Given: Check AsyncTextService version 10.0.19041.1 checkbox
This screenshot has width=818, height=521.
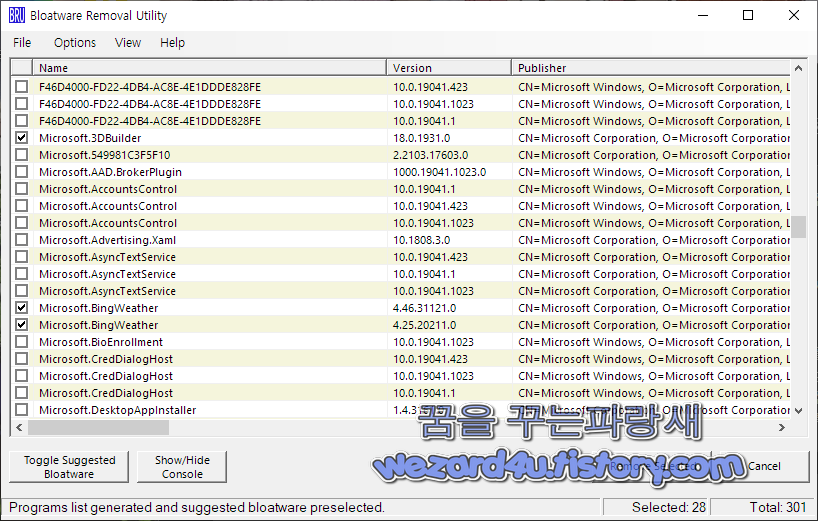Looking at the screenshot, I should click(21, 274).
